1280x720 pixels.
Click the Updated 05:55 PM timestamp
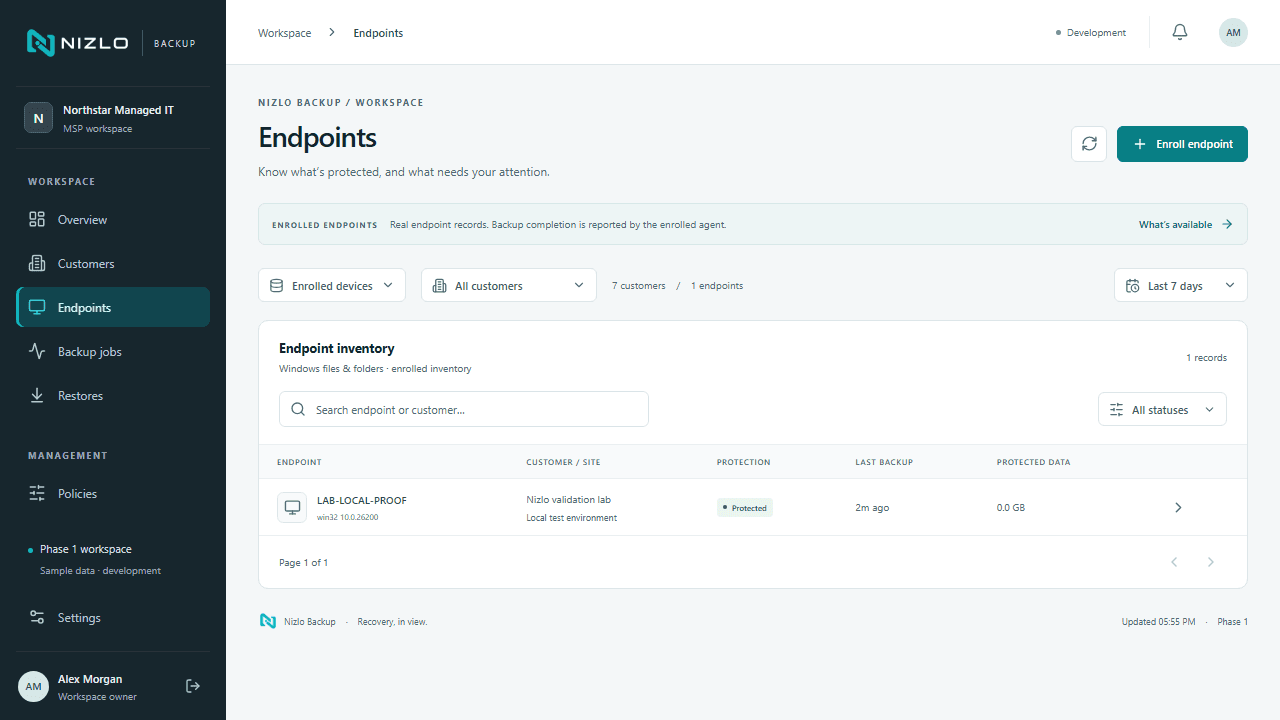click(x=1158, y=622)
